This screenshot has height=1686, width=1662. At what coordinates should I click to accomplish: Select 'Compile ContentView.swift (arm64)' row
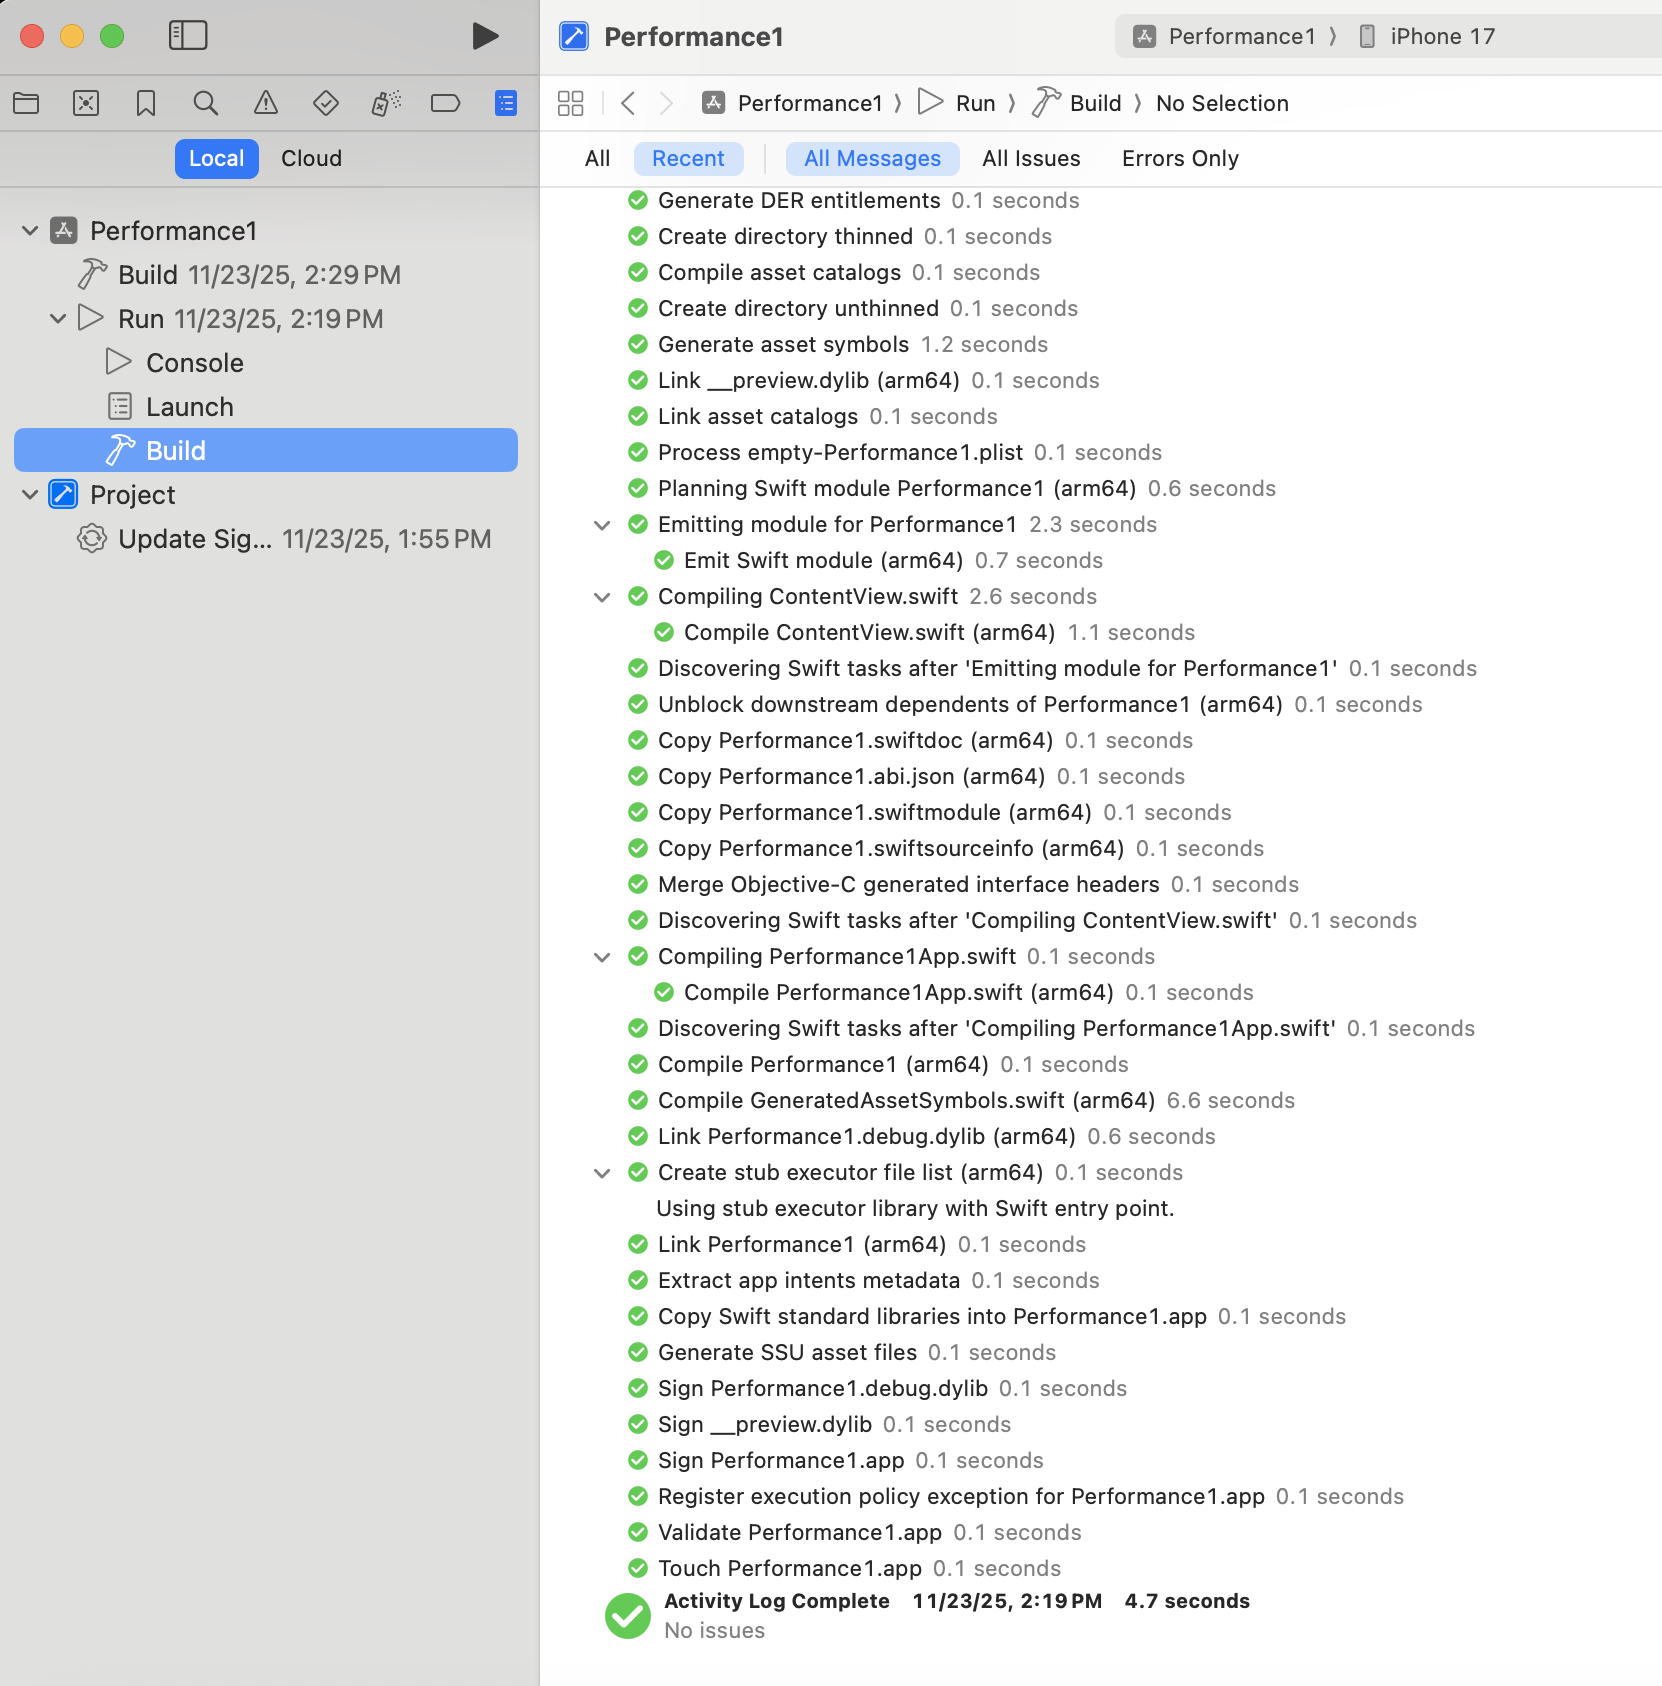925,633
